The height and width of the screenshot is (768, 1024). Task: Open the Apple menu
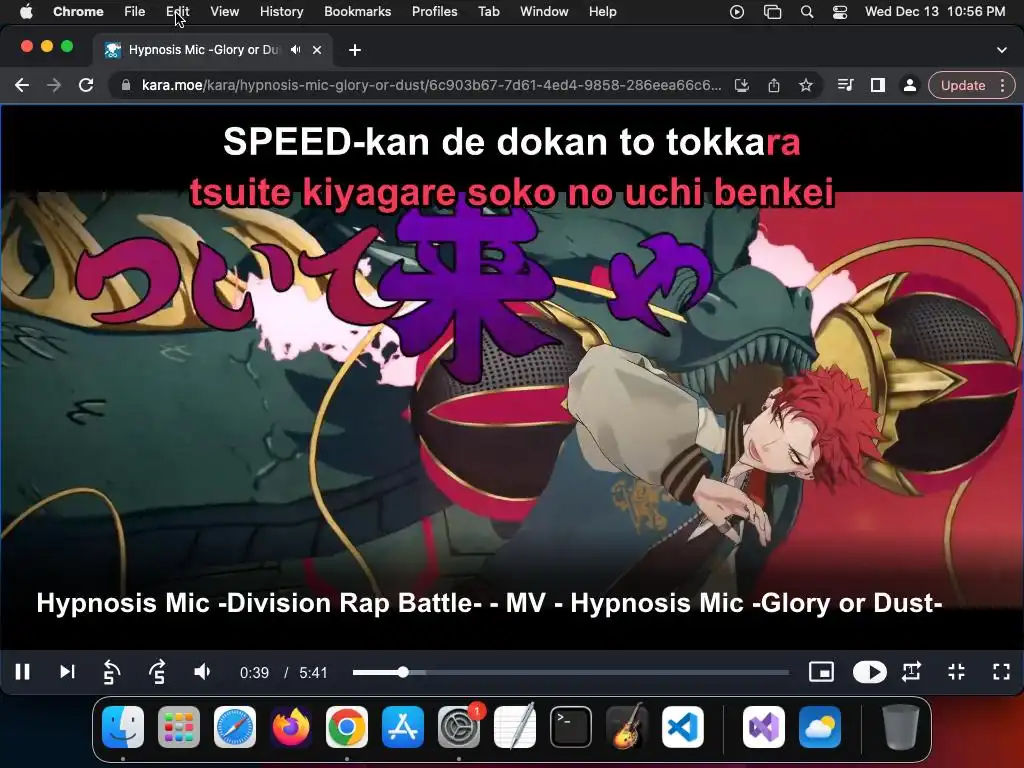click(26, 12)
